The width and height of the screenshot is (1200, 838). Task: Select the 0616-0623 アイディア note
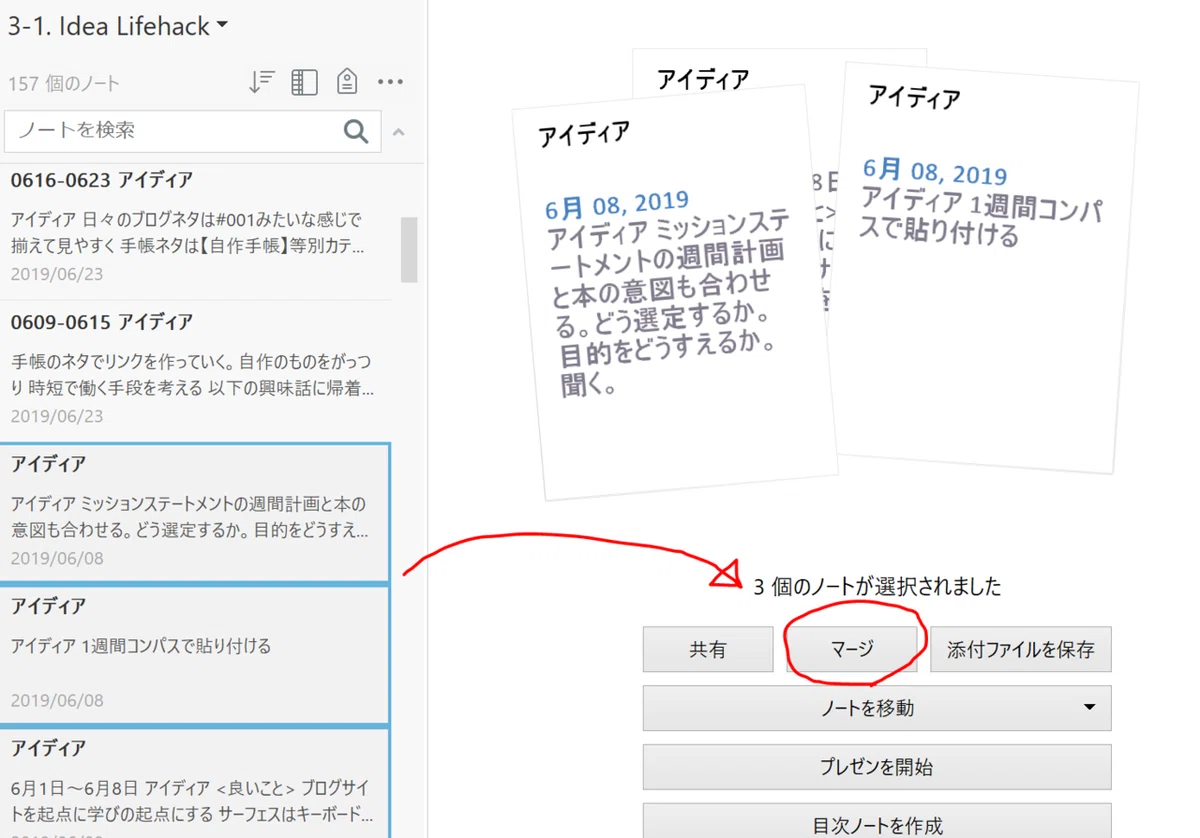pyautogui.click(x=195, y=227)
